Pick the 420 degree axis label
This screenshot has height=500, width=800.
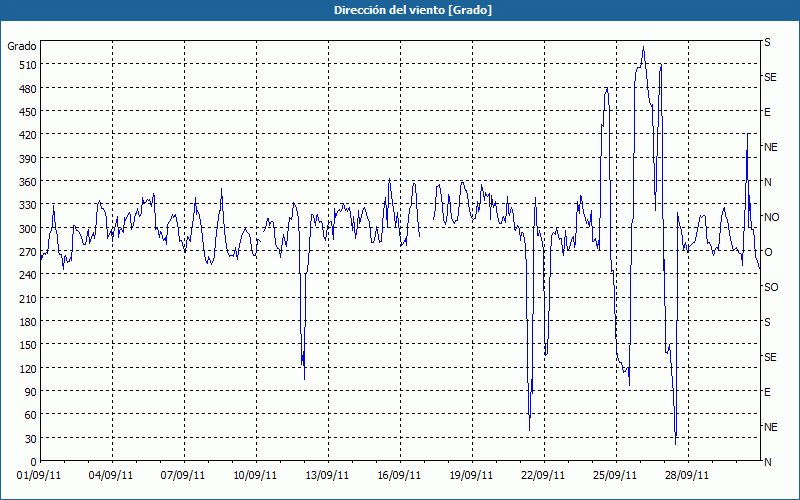(27, 135)
